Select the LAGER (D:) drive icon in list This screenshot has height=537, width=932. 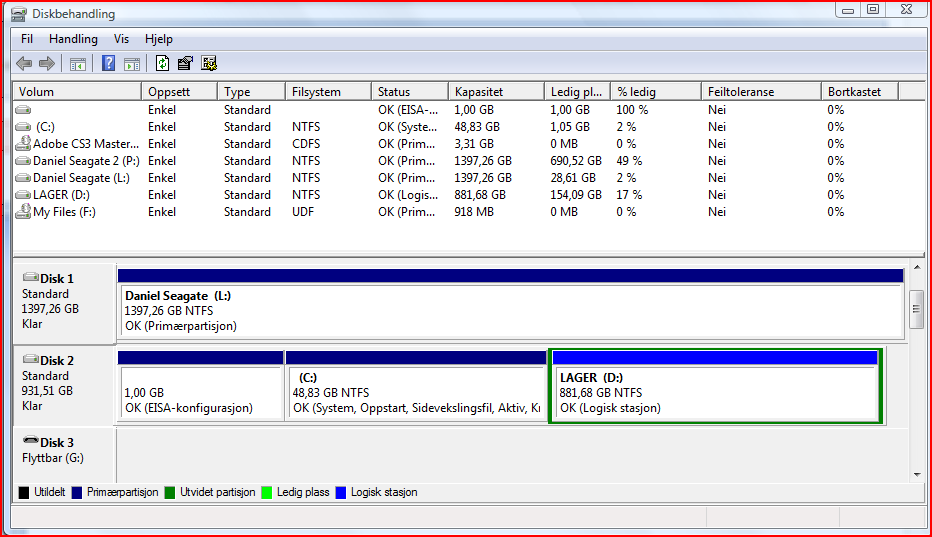(23, 194)
